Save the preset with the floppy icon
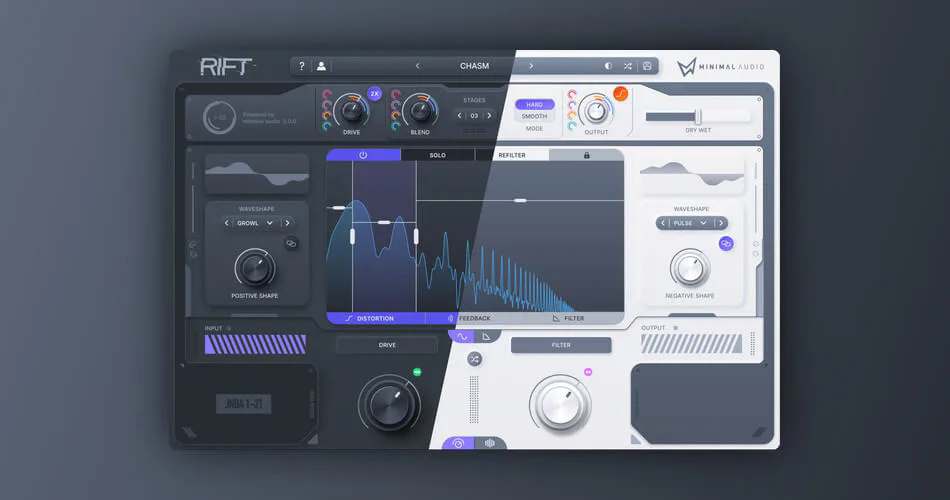This screenshot has width=950, height=500. [x=647, y=66]
